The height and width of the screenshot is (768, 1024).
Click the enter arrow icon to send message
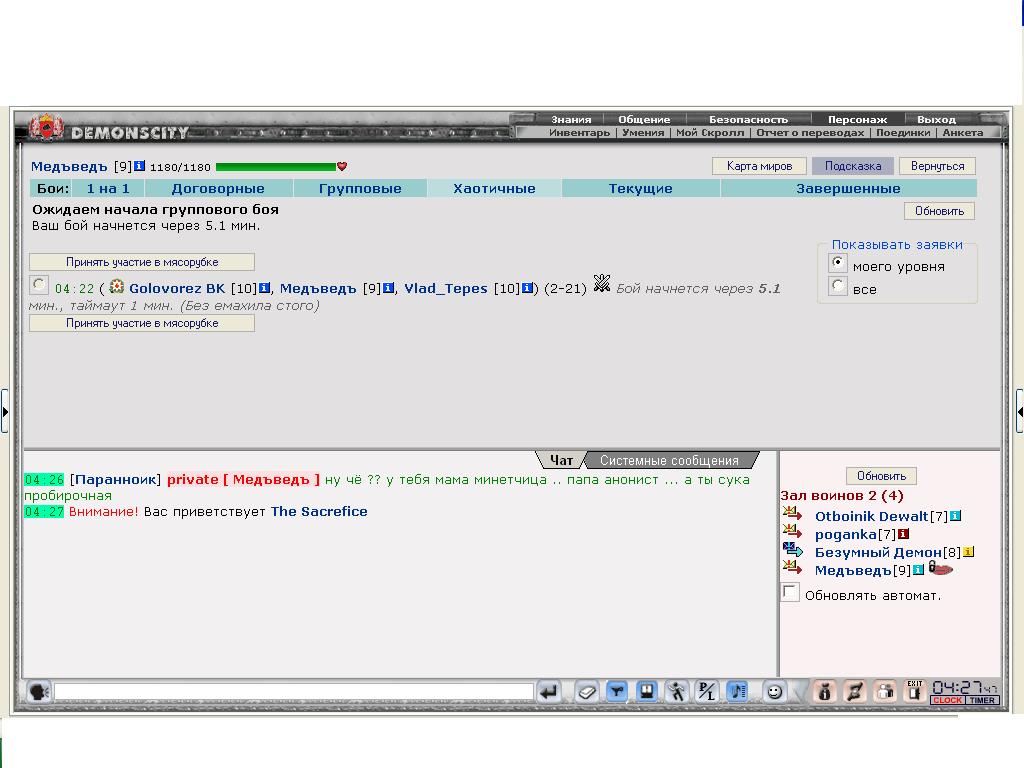(548, 691)
